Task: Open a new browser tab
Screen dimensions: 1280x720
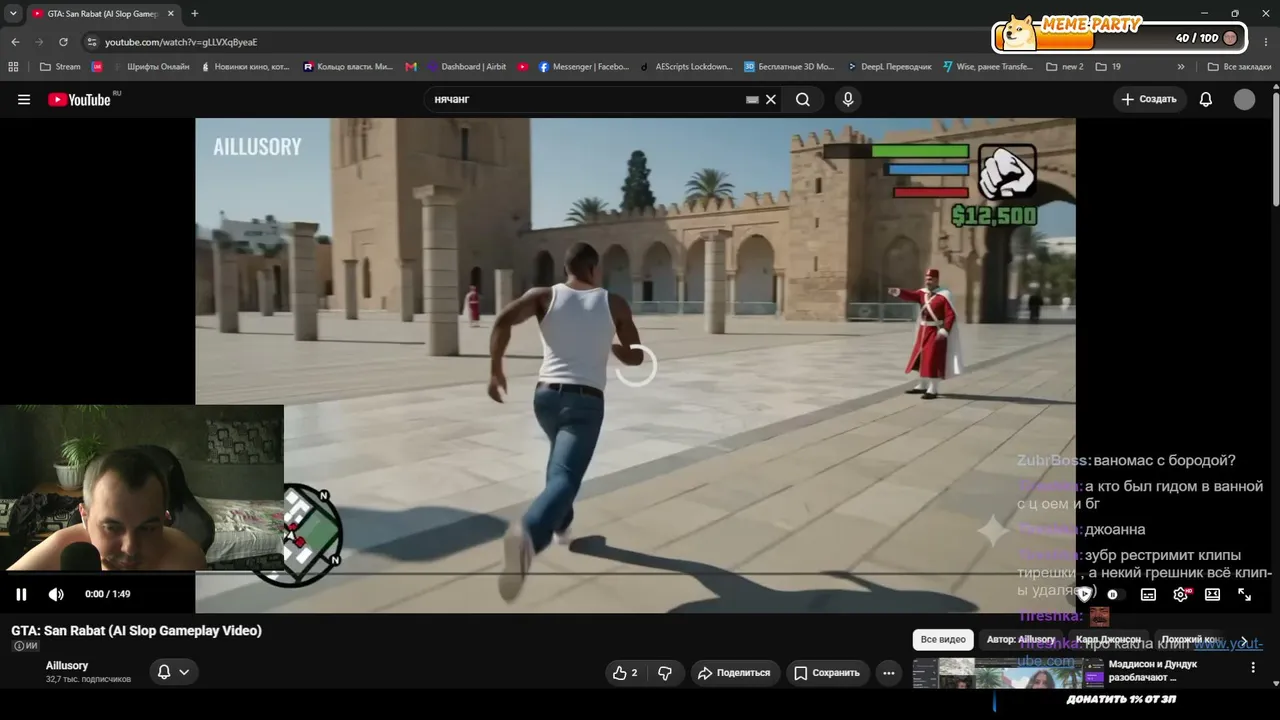Action: (194, 14)
